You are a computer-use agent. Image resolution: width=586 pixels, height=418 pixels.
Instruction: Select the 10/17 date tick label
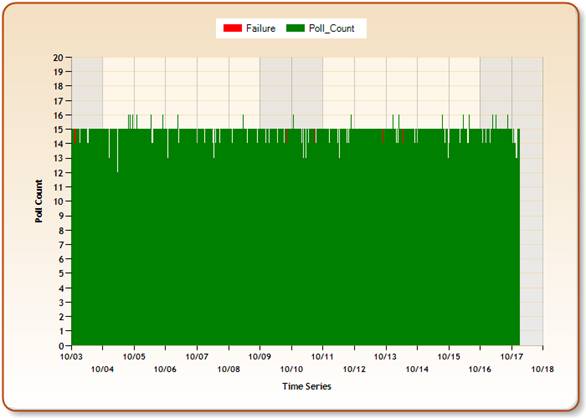(x=512, y=356)
